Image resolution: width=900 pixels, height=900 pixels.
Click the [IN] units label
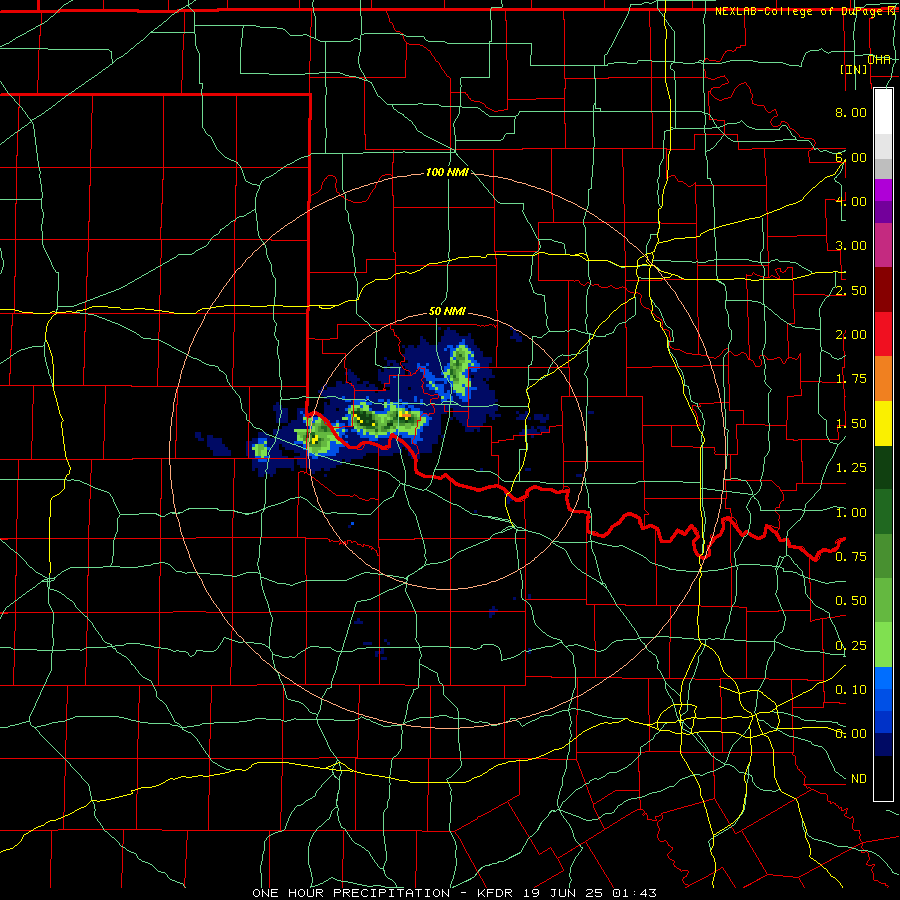(854, 69)
